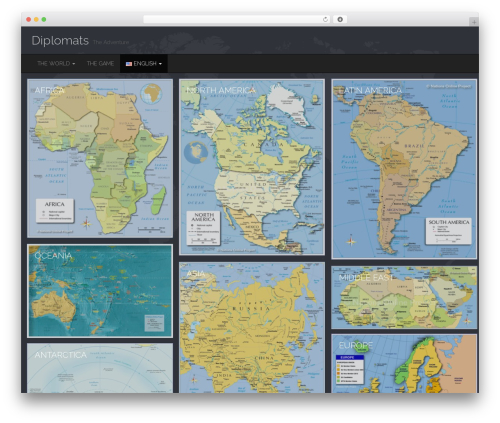Open the Europe map tile
Image resolution: width=500 pixels, height=423 pixels.
point(404,364)
